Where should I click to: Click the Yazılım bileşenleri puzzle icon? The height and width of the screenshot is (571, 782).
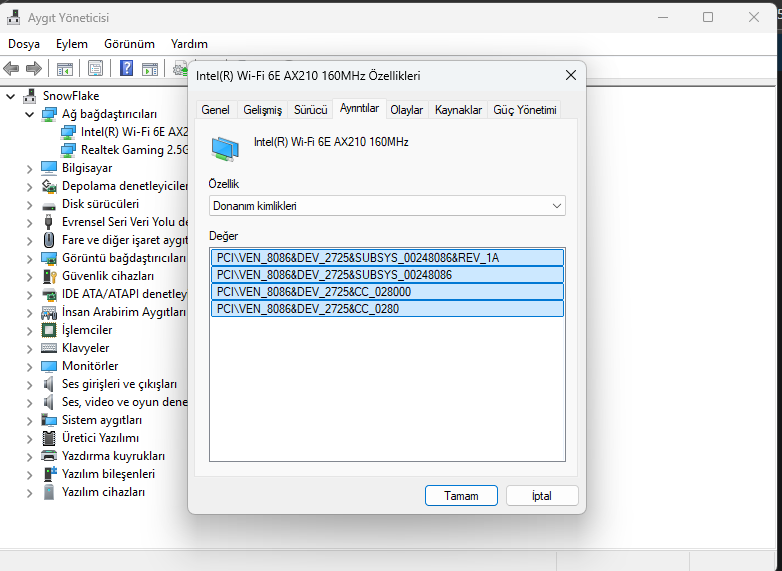[x=50, y=474]
